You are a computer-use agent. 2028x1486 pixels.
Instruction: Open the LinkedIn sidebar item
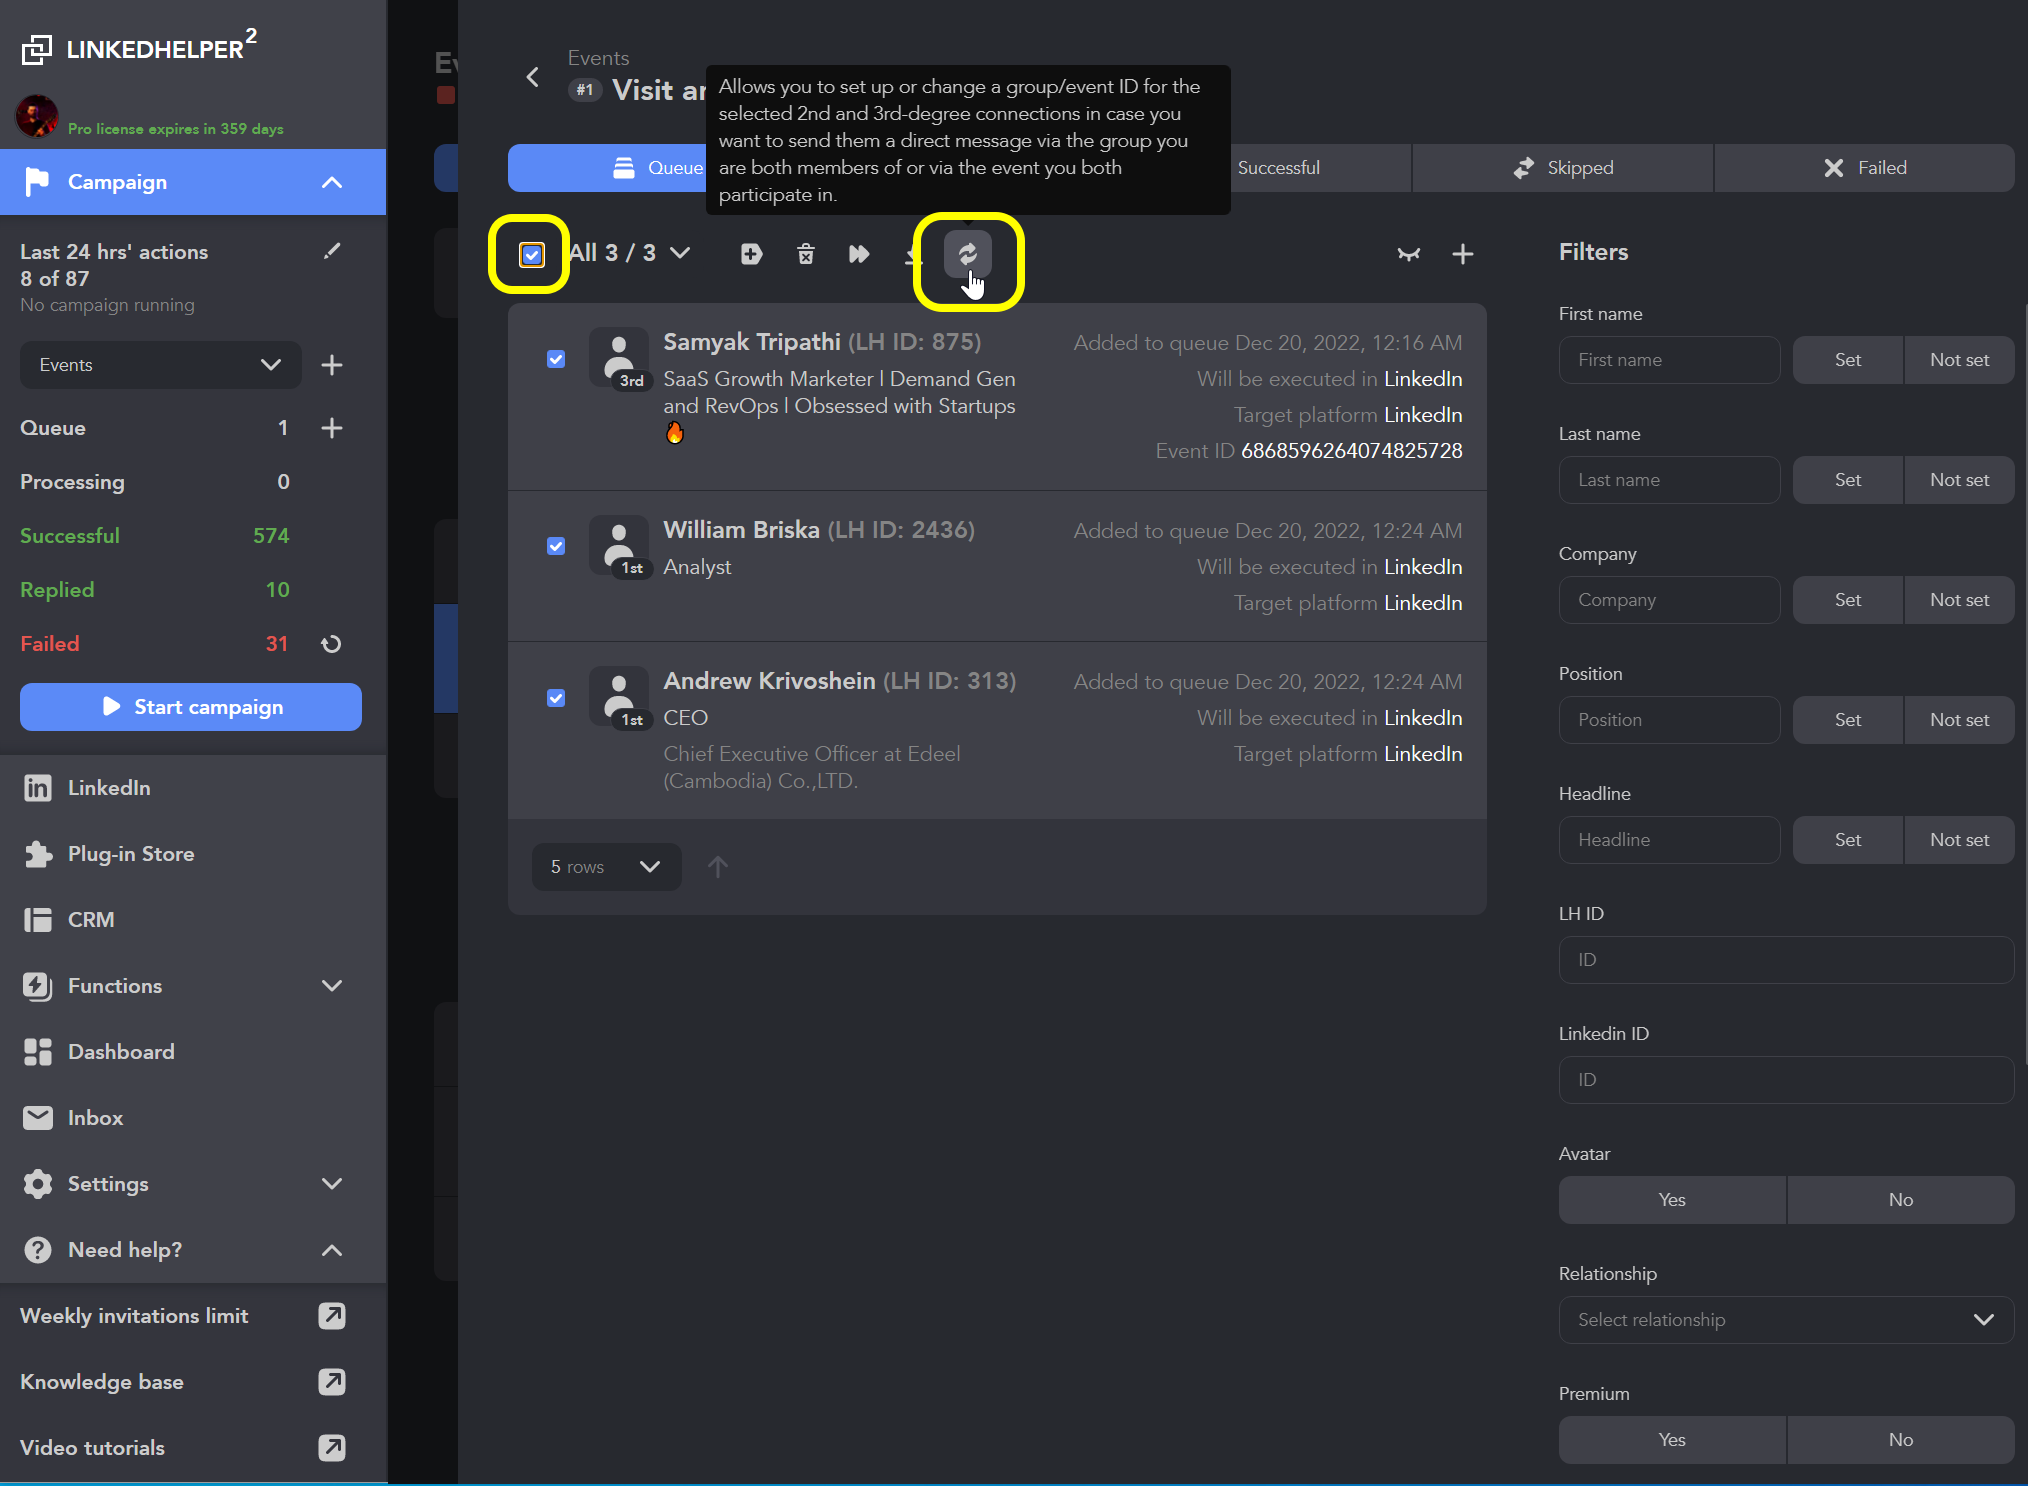coord(193,788)
